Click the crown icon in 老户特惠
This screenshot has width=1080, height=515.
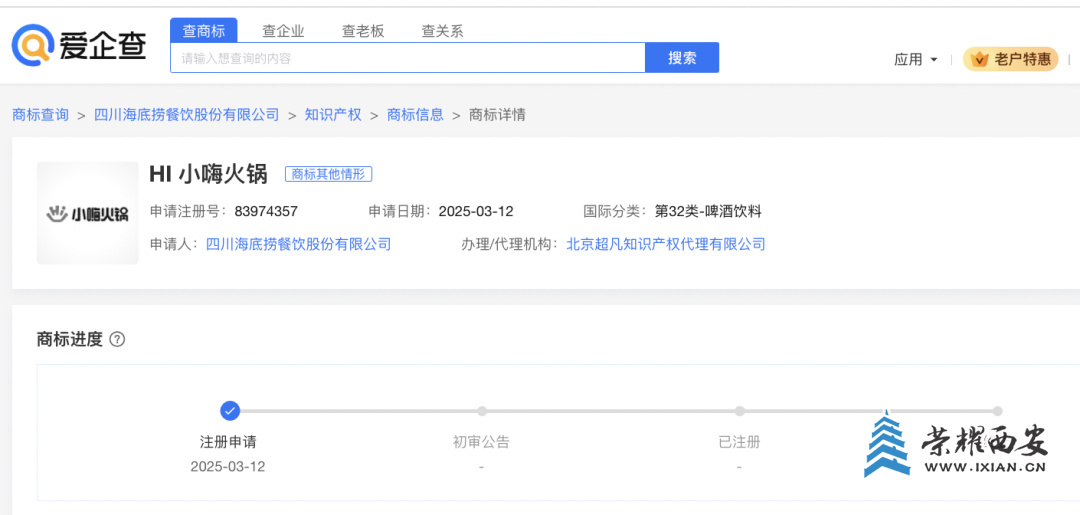tap(979, 59)
